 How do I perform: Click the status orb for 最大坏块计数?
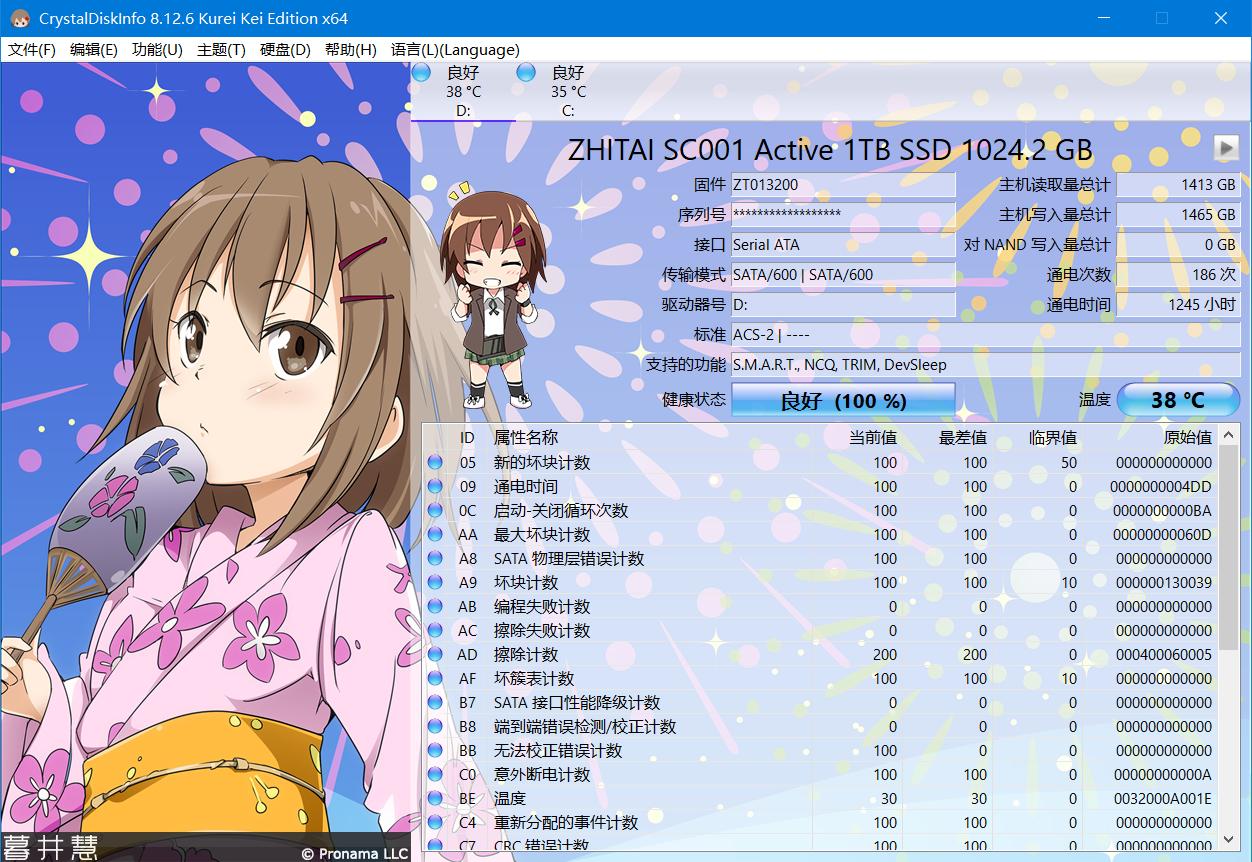[x=435, y=534]
